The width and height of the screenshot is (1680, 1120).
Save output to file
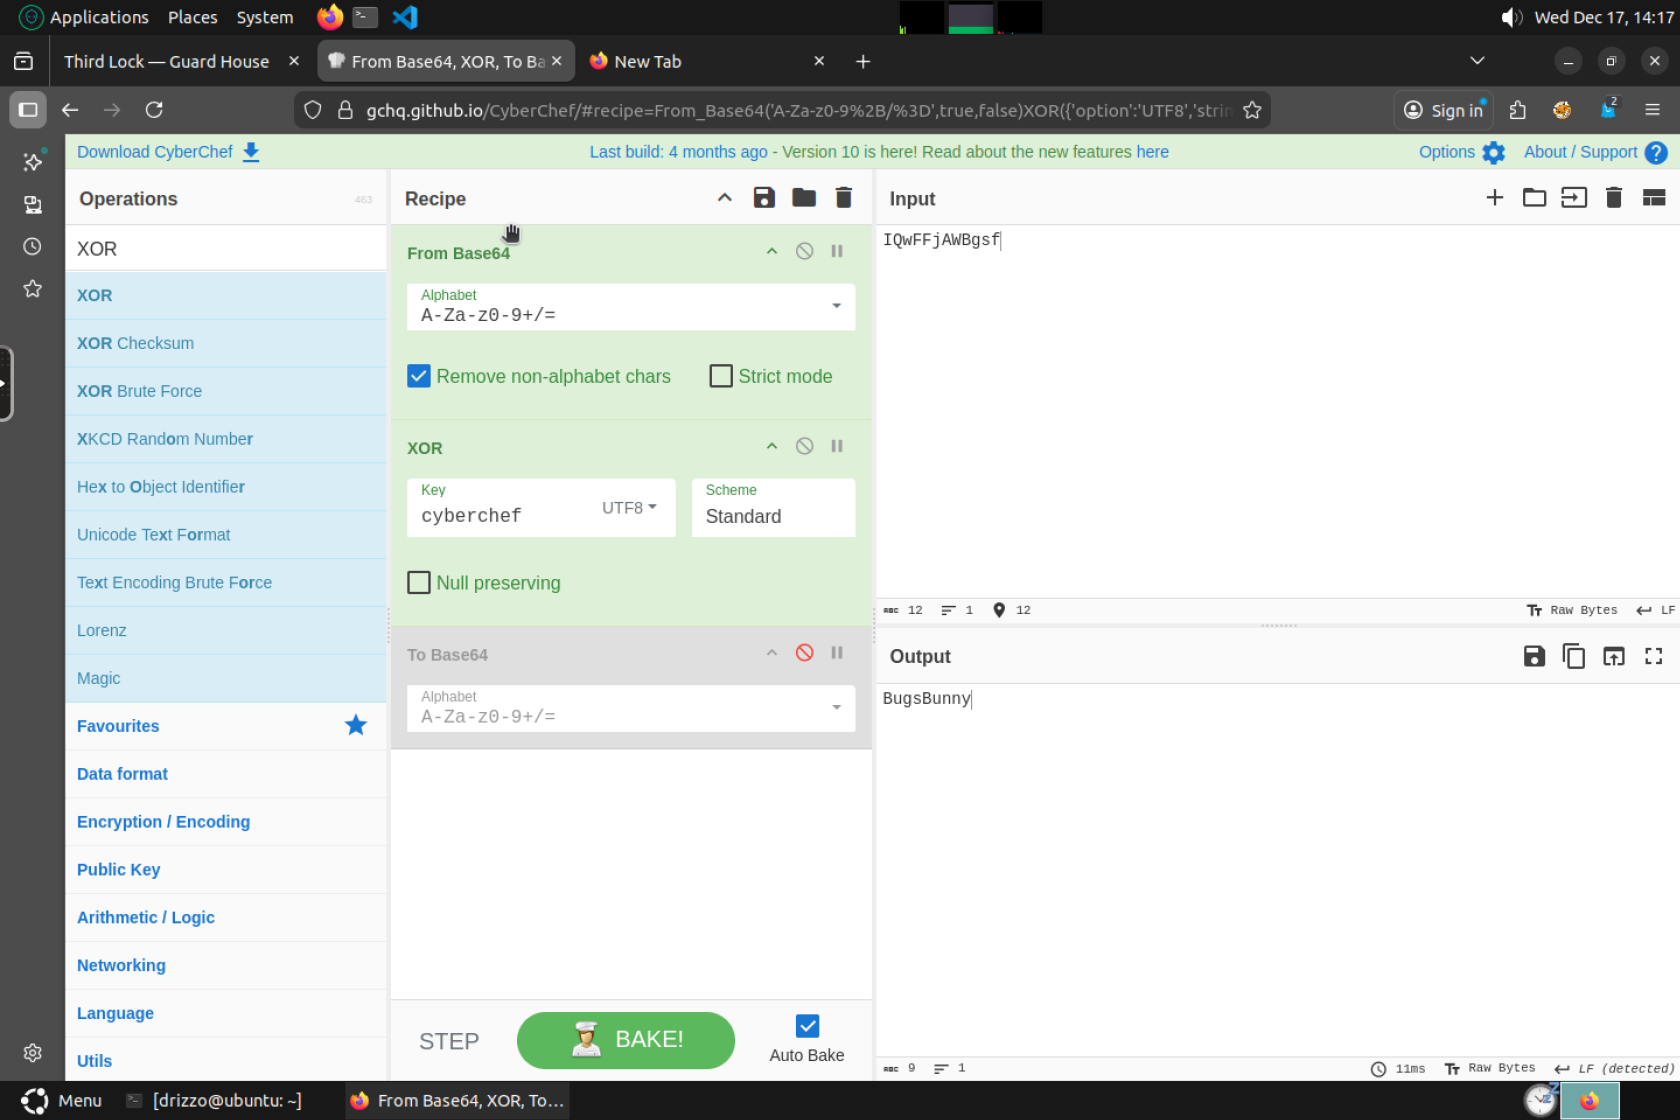point(1534,656)
